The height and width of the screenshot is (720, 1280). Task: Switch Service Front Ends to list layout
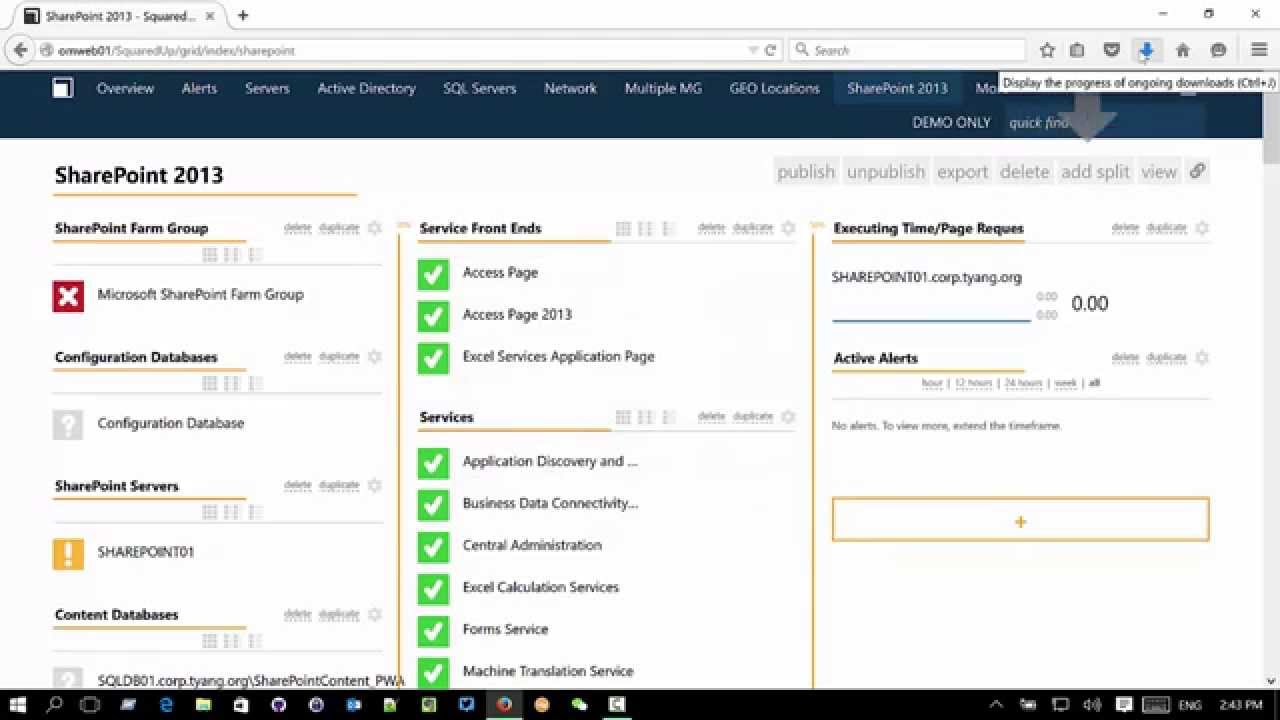tap(669, 228)
